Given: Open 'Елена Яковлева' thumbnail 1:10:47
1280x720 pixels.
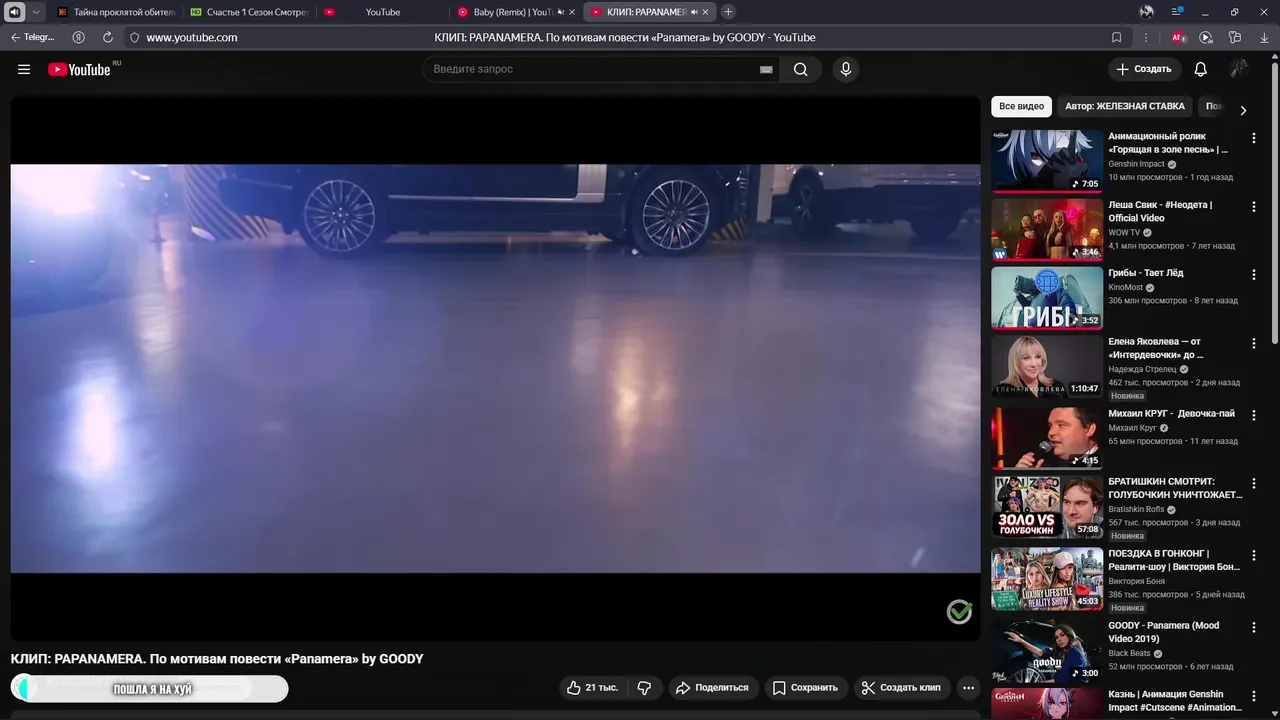Looking at the screenshot, I should coord(1047,366).
